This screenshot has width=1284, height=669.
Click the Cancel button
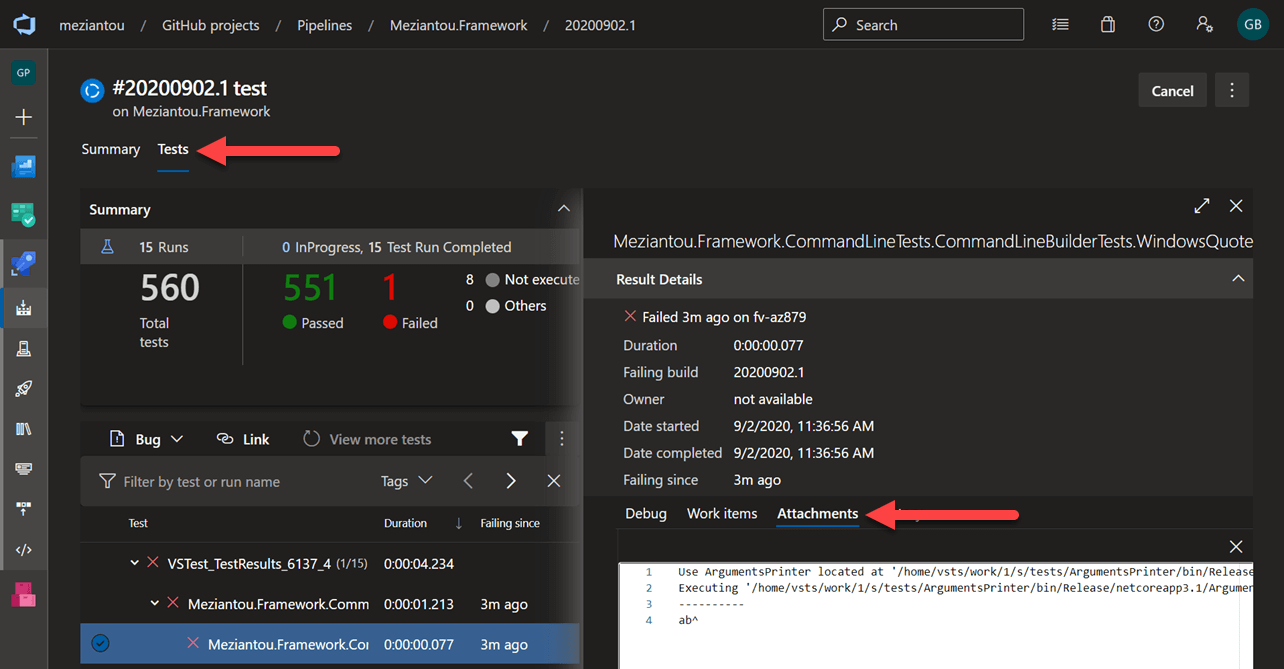(x=1172, y=91)
